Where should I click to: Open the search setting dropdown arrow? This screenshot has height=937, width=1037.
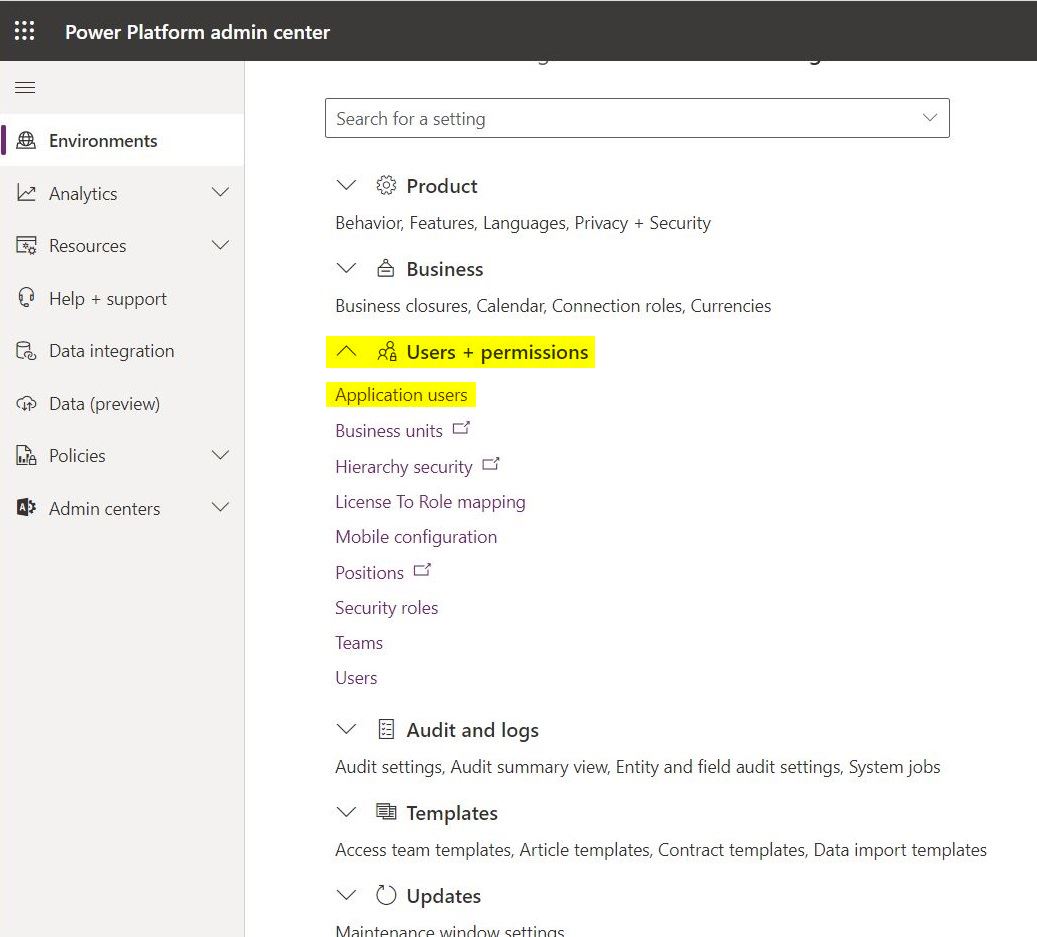coord(930,118)
